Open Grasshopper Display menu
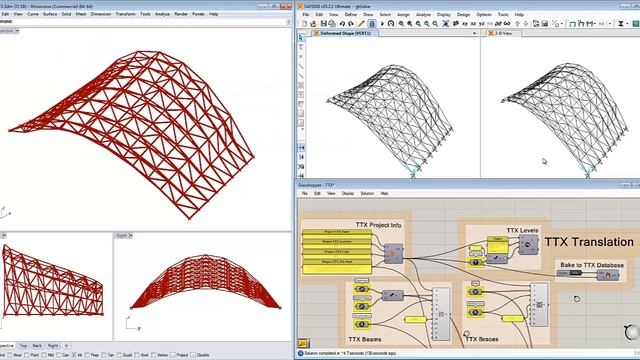This screenshot has height=360, width=640. click(348, 193)
